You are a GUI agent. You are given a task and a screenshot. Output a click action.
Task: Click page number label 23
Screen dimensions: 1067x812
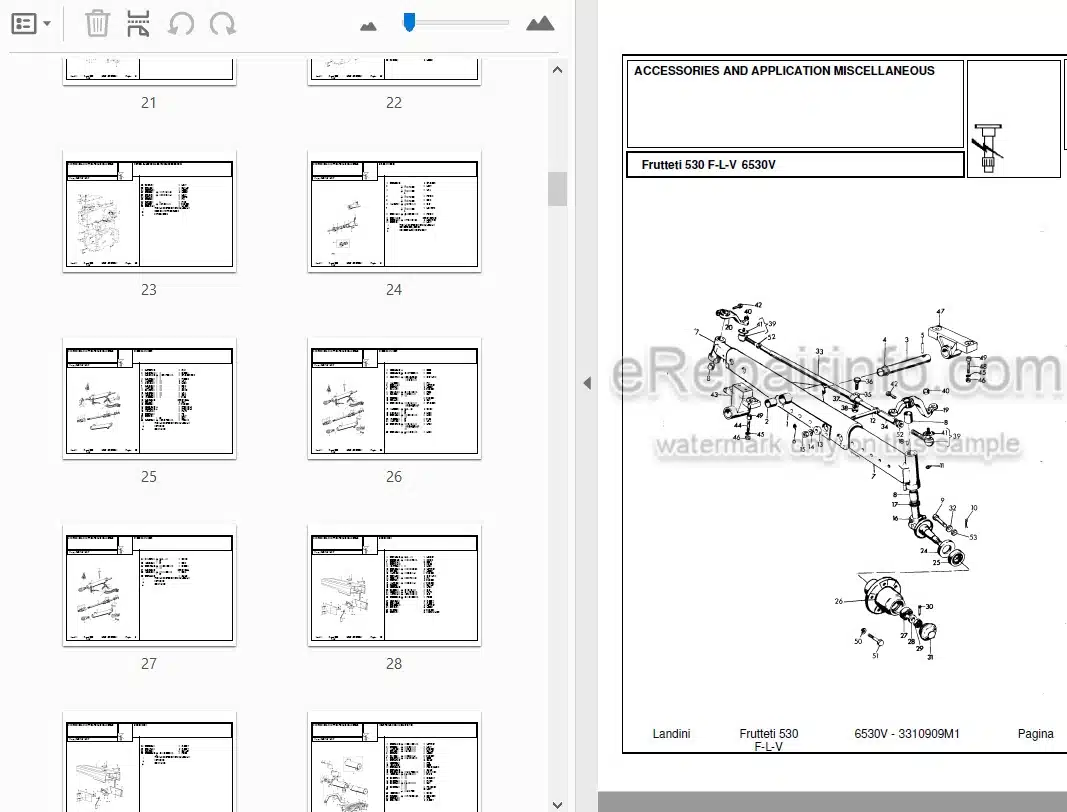pyautogui.click(x=149, y=290)
